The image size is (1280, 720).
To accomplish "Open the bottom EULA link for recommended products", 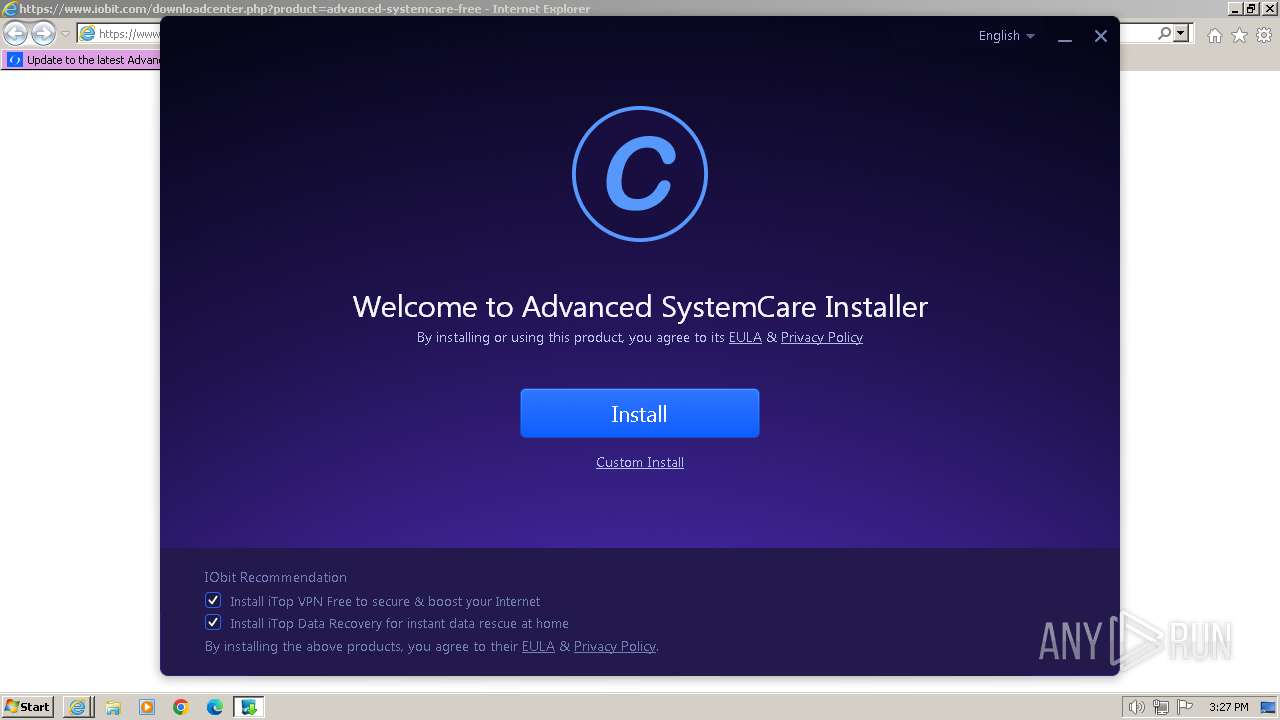I will pyautogui.click(x=538, y=646).
